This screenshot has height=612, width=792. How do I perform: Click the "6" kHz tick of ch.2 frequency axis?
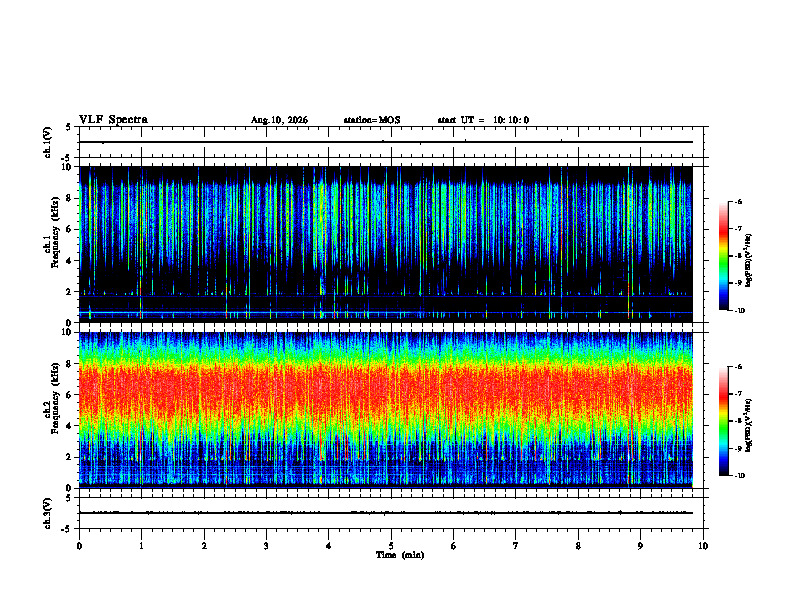point(71,395)
